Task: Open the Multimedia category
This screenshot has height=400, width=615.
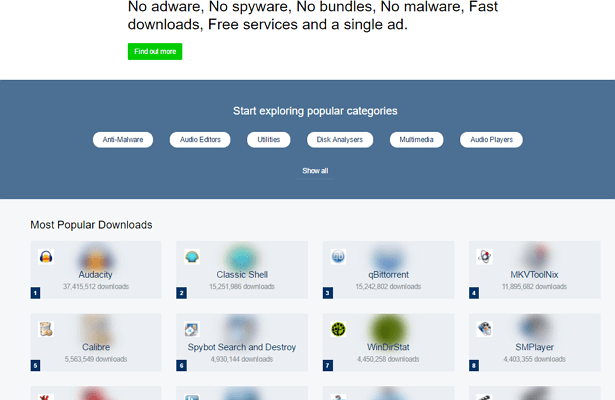Action: pos(417,140)
